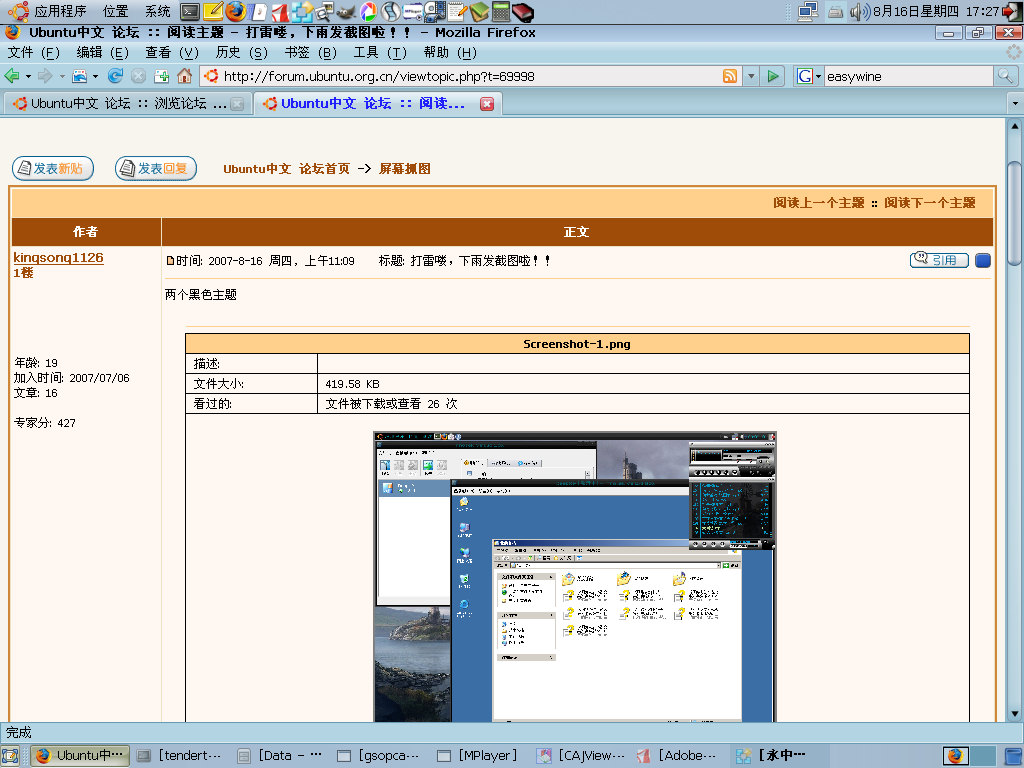Click the 发表回复 button
The image size is (1024, 768).
pos(156,168)
